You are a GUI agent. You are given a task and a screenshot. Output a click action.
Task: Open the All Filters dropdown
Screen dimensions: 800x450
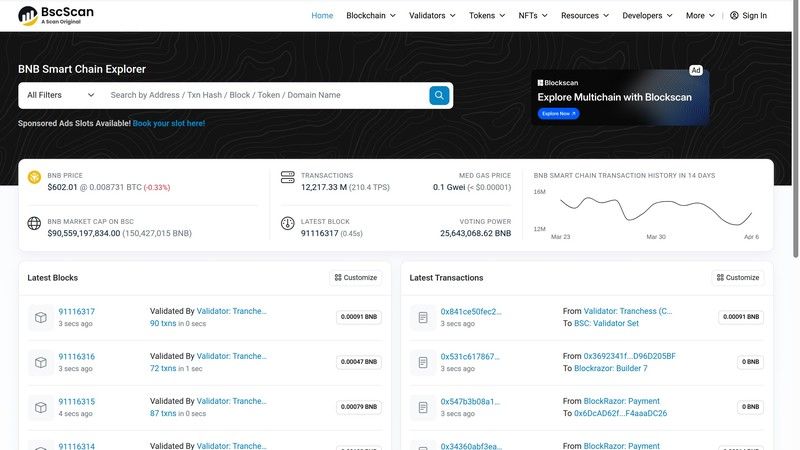pos(60,95)
